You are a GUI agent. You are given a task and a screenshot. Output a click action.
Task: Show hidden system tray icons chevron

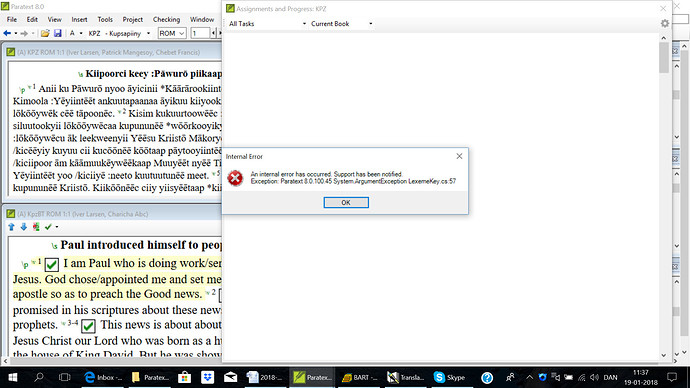[529, 377]
